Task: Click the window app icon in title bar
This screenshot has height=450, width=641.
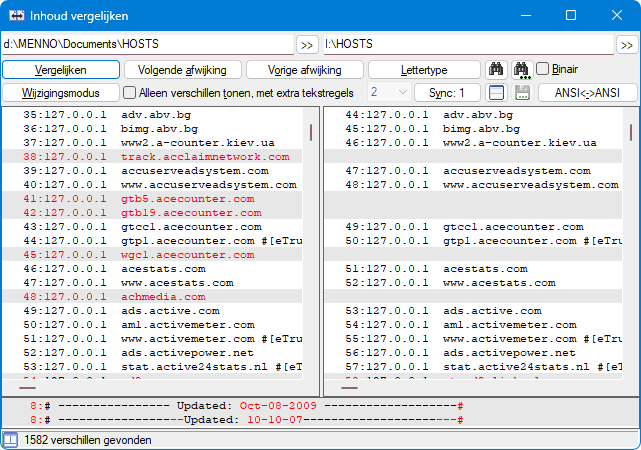Action: click(17, 16)
